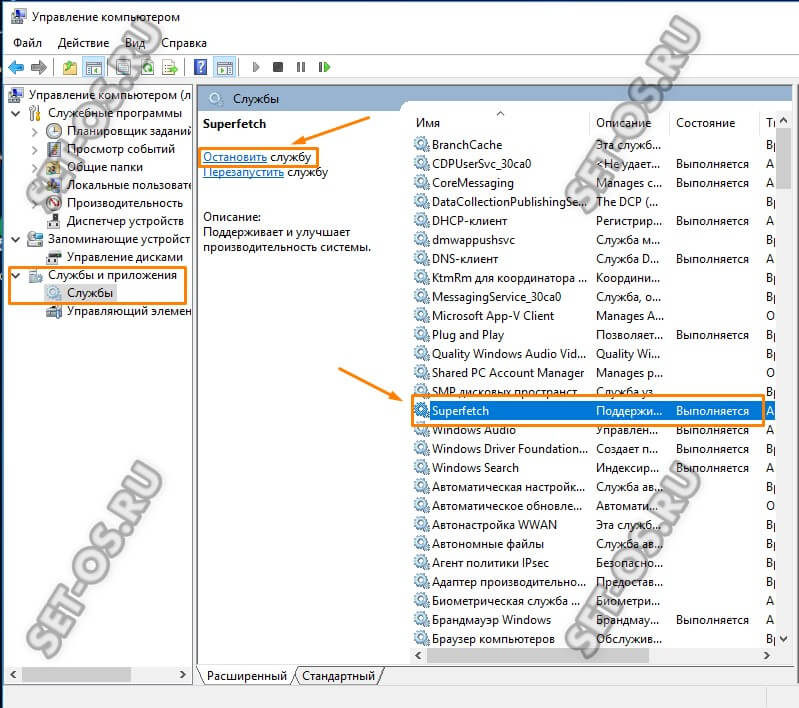Click the Export List toolbar icon
The width and height of the screenshot is (799, 708).
click(x=170, y=67)
